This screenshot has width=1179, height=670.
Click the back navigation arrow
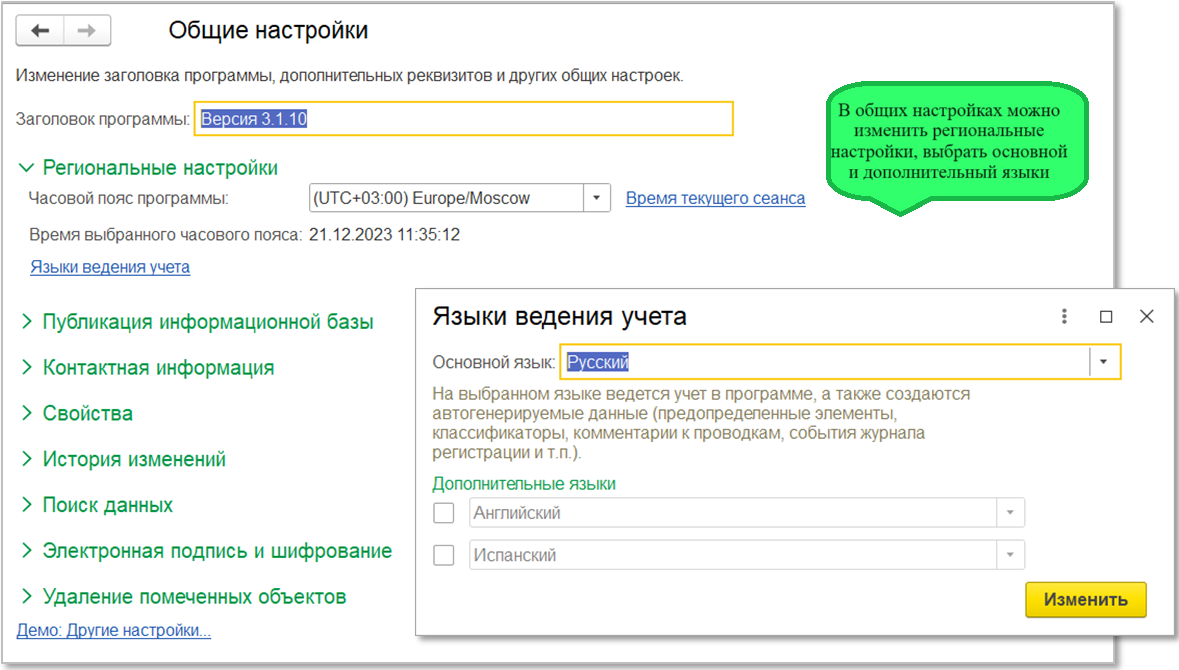point(40,31)
